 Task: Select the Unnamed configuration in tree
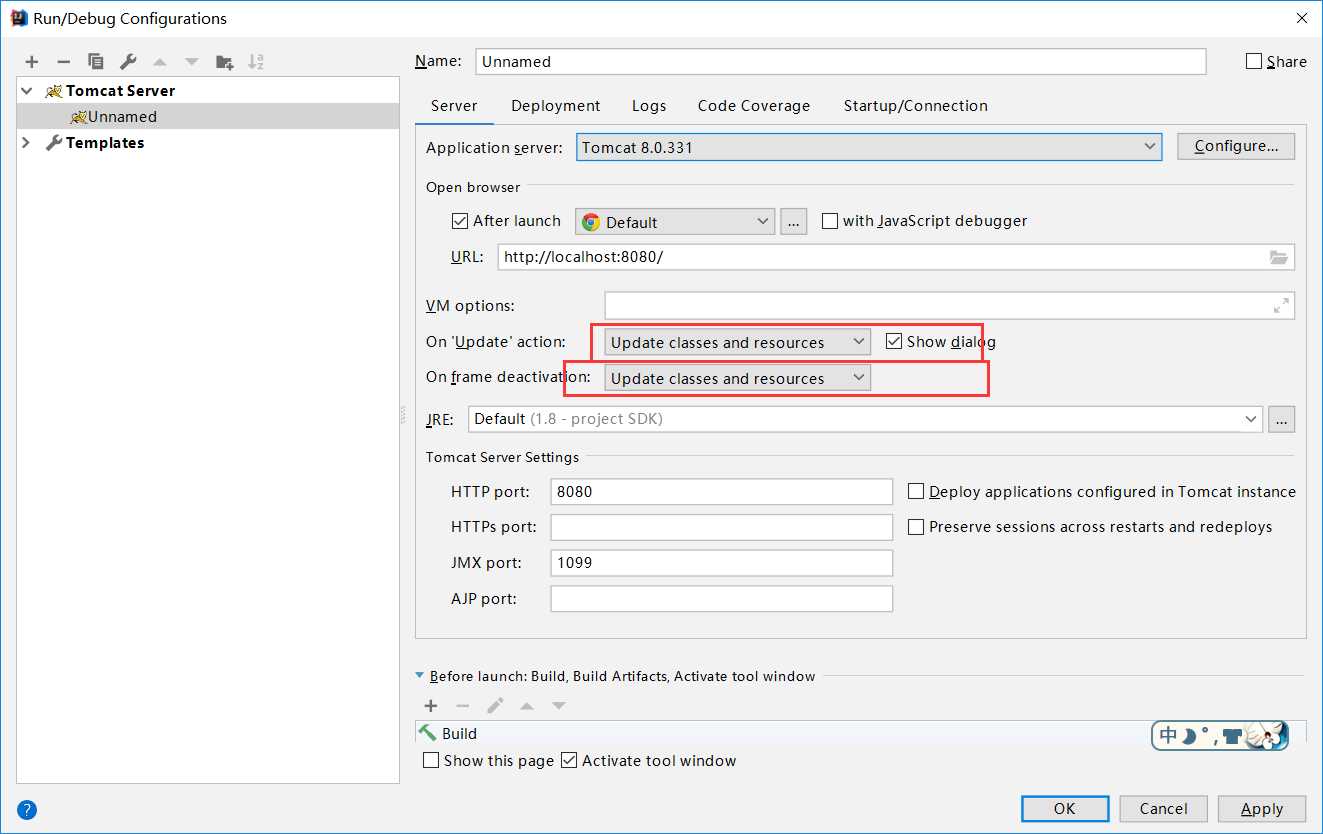coord(208,117)
